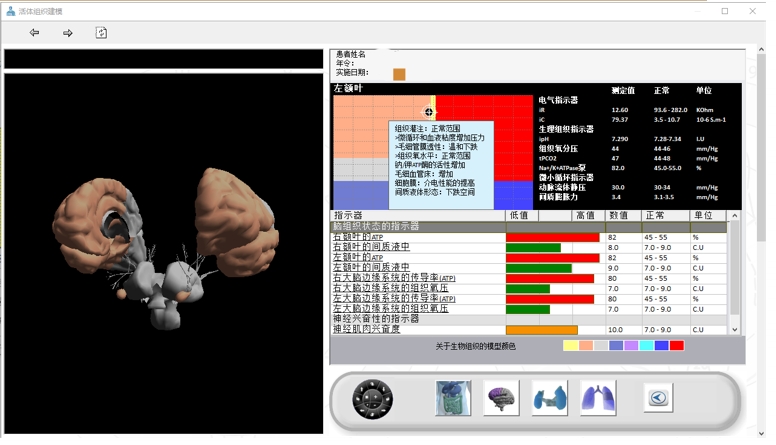Click the 高值 column header

(x=588, y=215)
